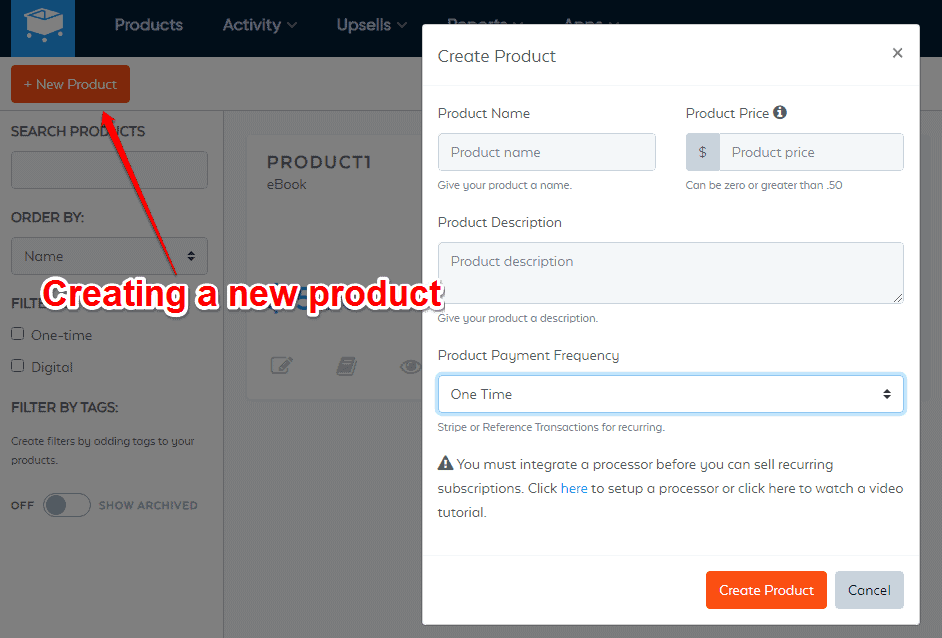
Task: Expand the Activity menu
Action: [259, 25]
